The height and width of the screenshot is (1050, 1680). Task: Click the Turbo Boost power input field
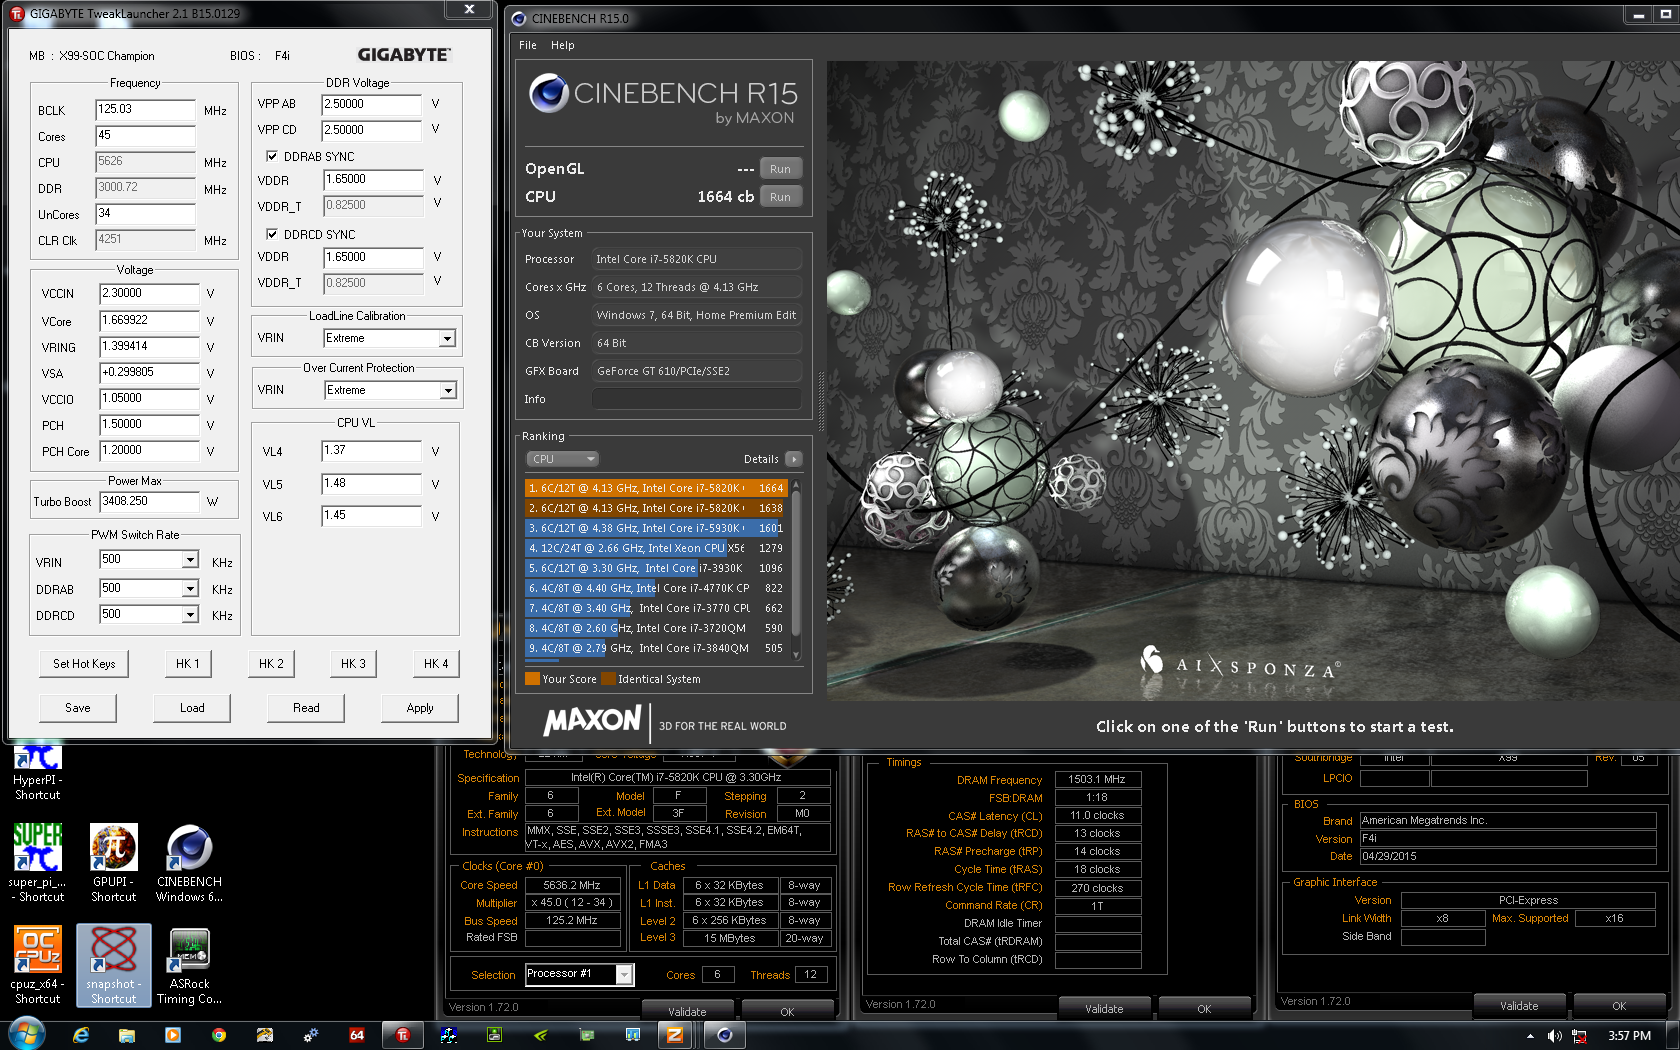pyautogui.click(x=150, y=502)
